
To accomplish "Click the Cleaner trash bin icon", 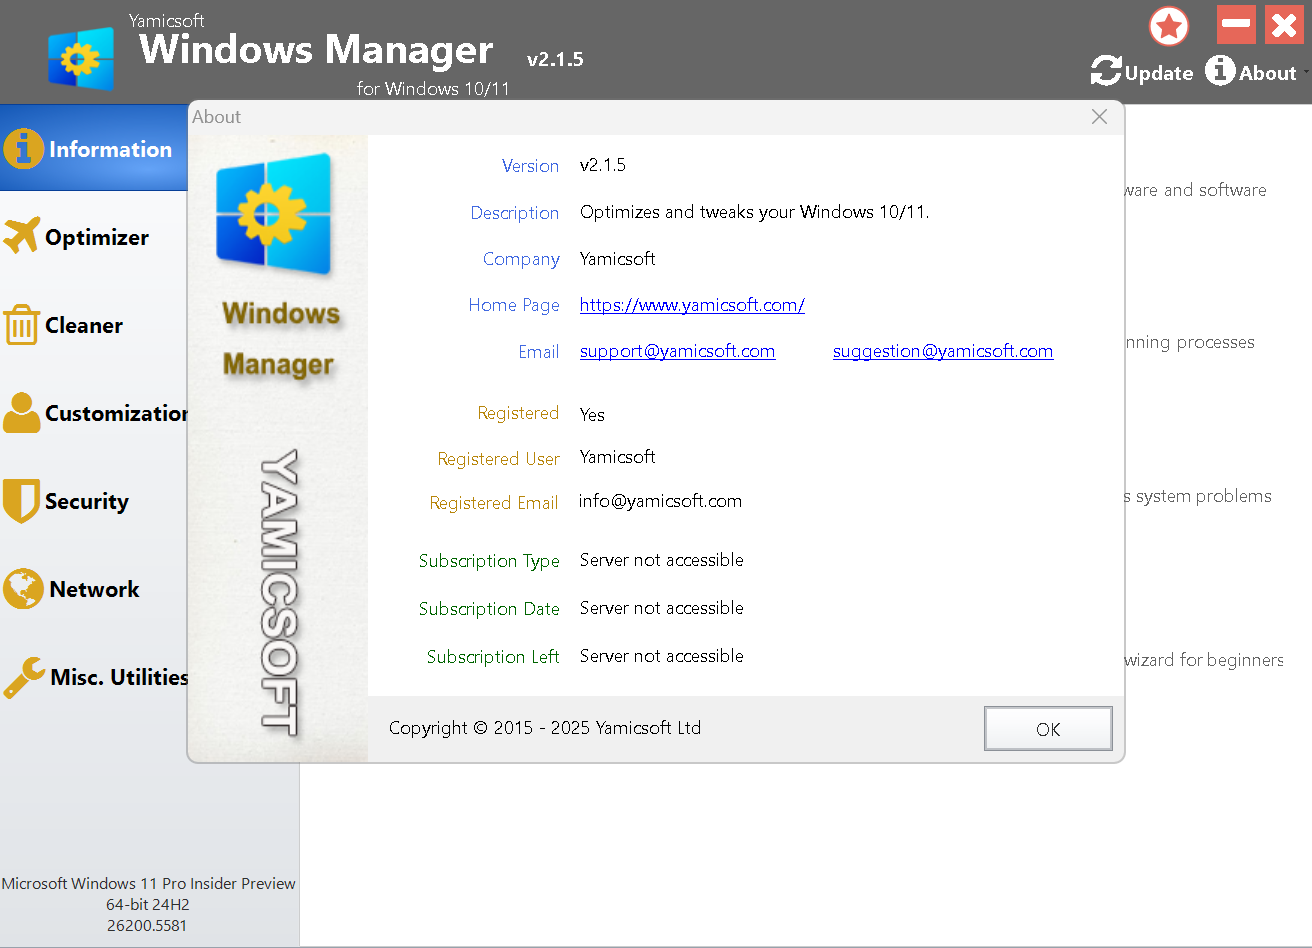I will click(21, 325).
